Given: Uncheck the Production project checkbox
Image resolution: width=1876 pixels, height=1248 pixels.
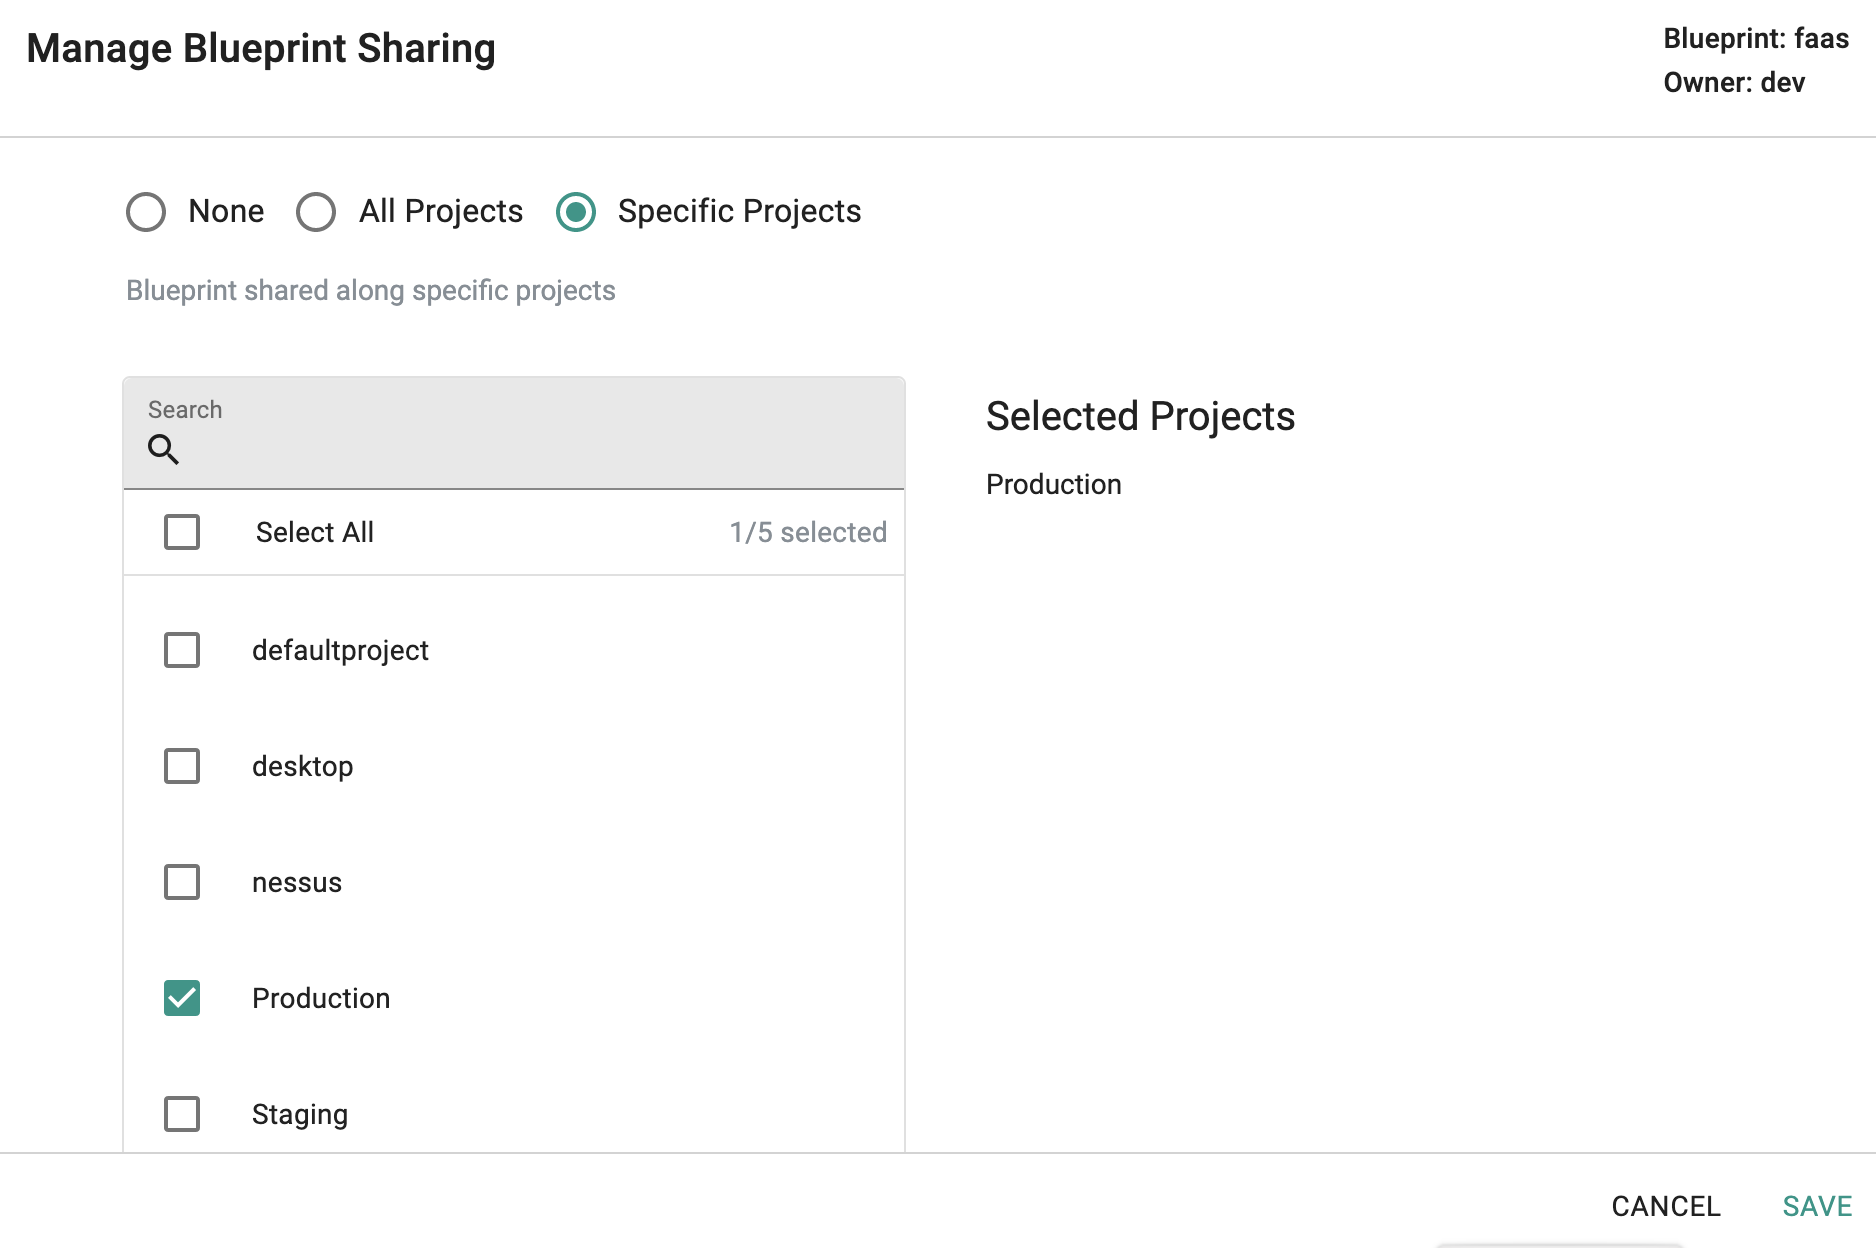Looking at the screenshot, I should point(182,998).
